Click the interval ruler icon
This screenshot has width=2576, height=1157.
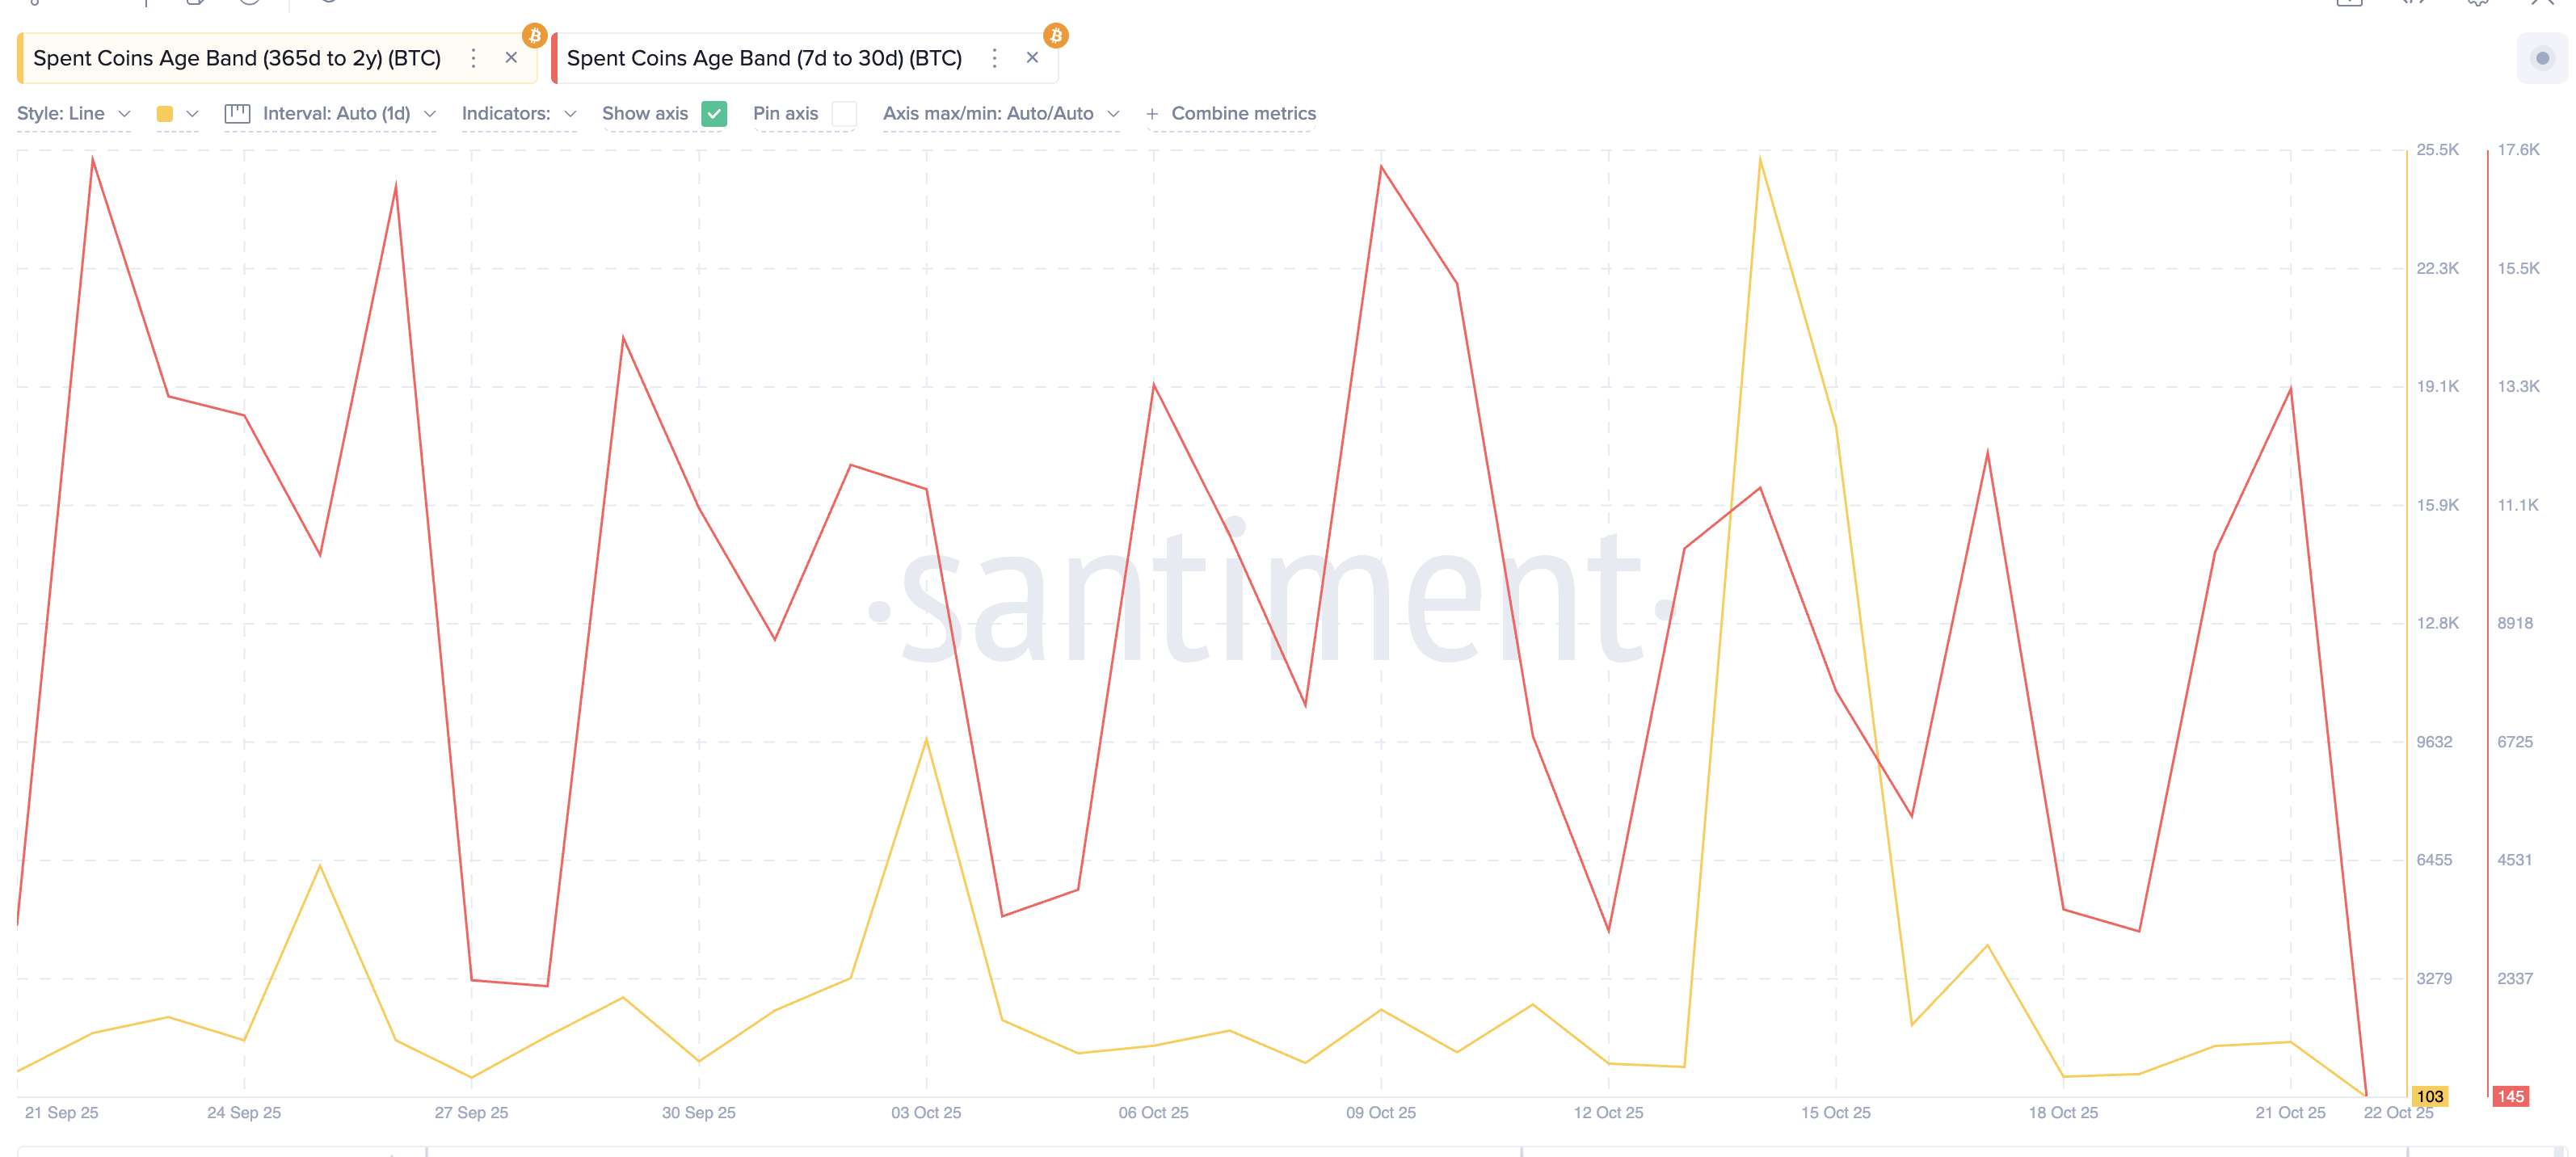[237, 113]
